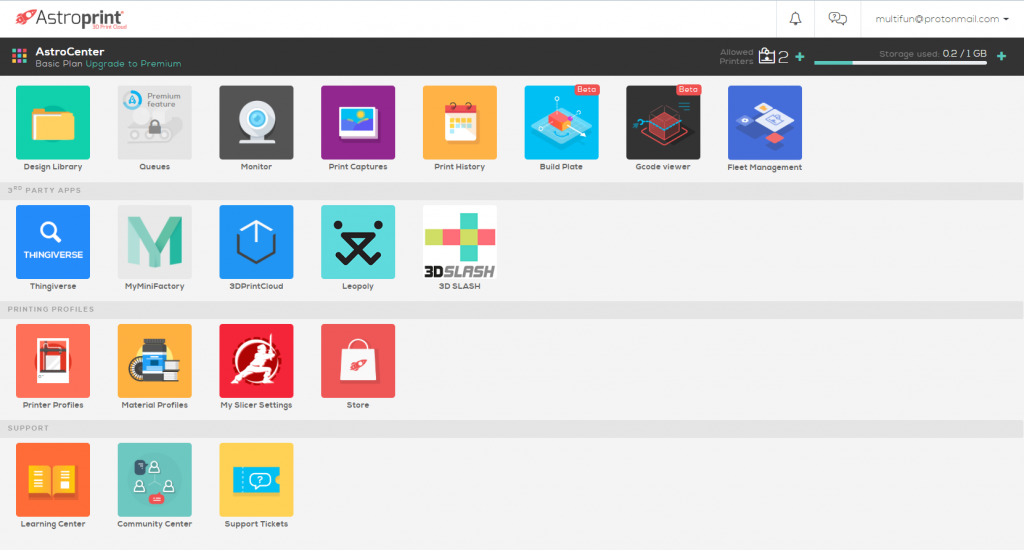The image size is (1024, 550).
Task: Open the Learning Center
Action: (53, 480)
